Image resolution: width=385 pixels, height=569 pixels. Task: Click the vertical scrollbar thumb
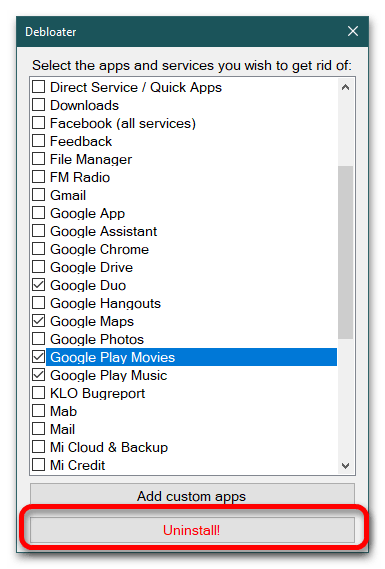tap(345, 252)
